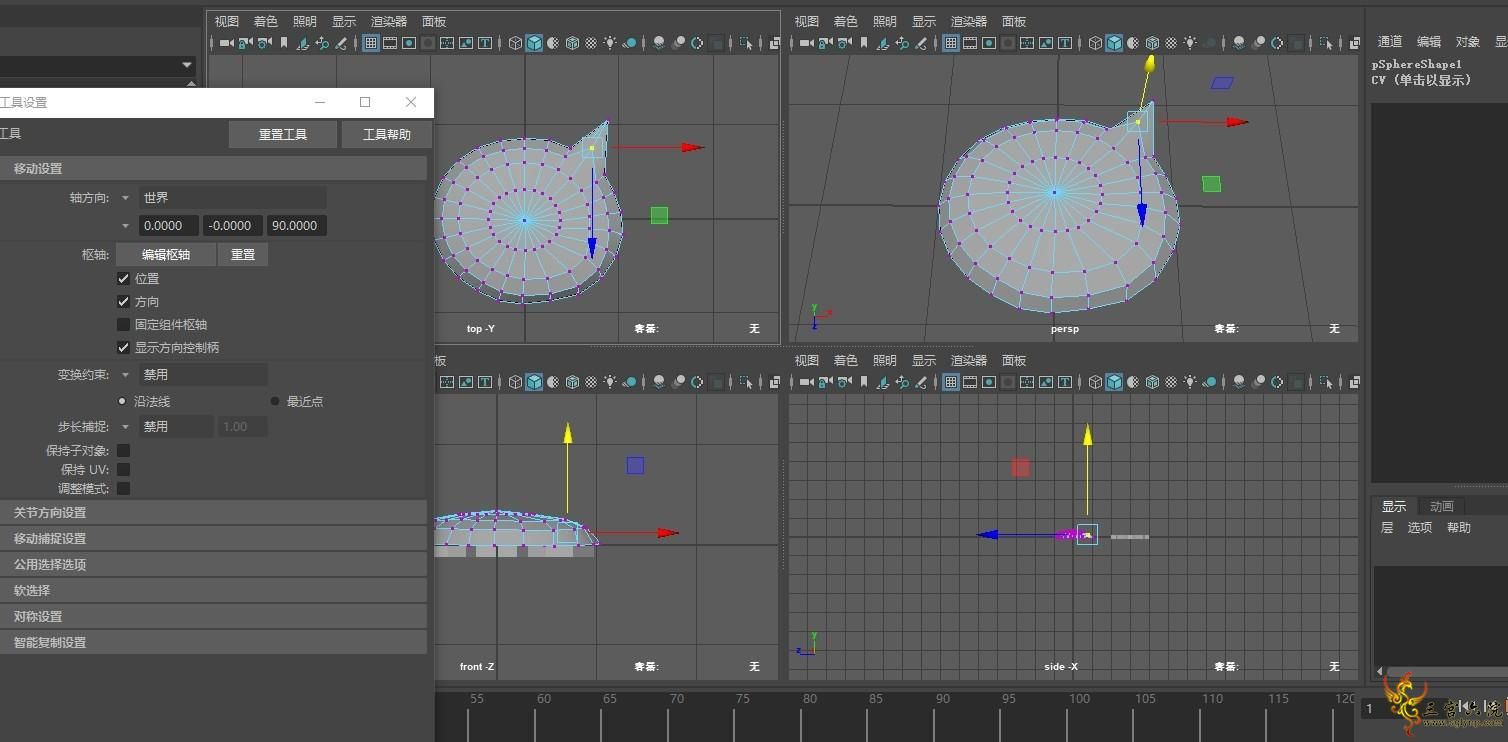Click the green plane handle in persp view
1508x742 pixels.
pyautogui.click(x=1211, y=184)
